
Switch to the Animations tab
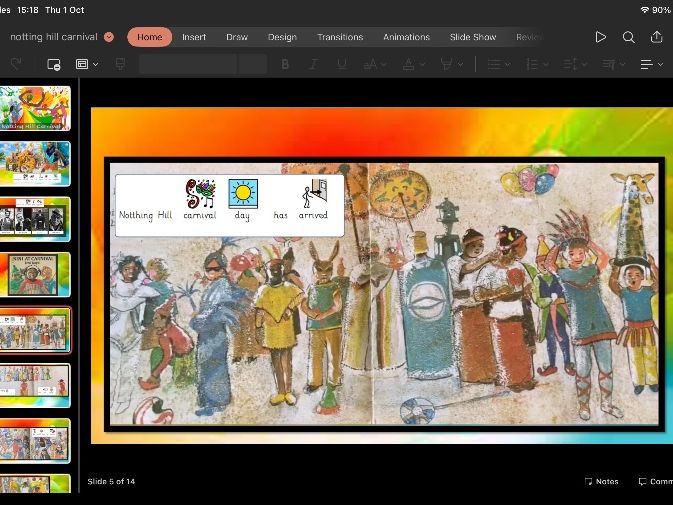pos(406,37)
